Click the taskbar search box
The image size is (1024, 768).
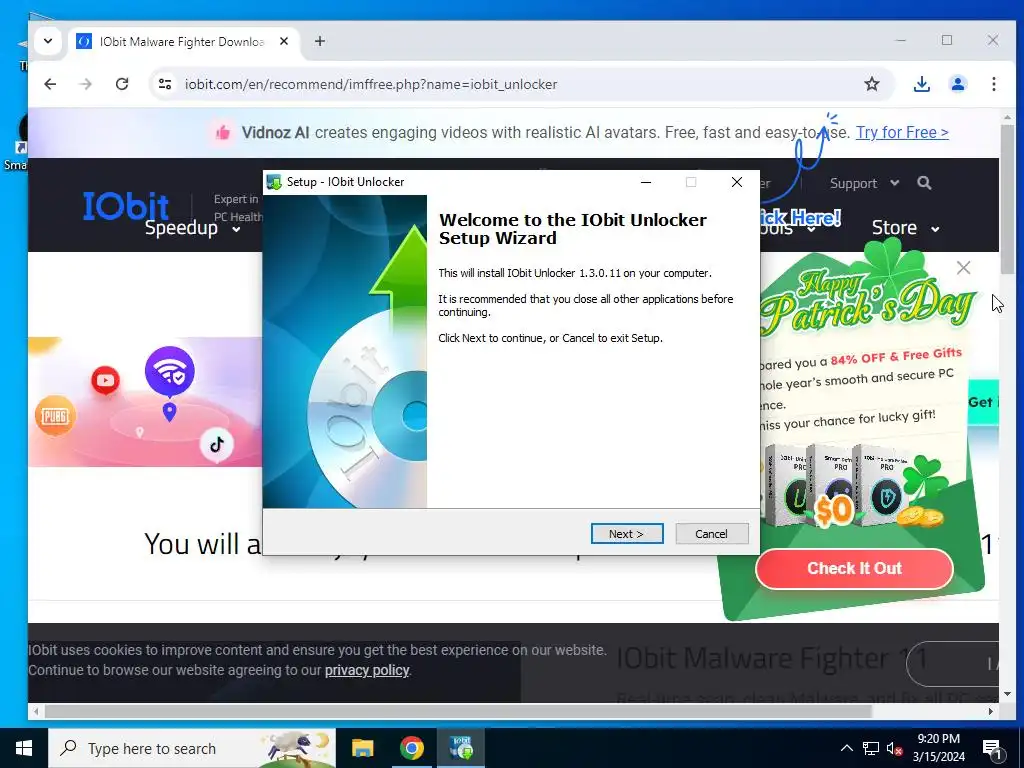[x=192, y=748]
